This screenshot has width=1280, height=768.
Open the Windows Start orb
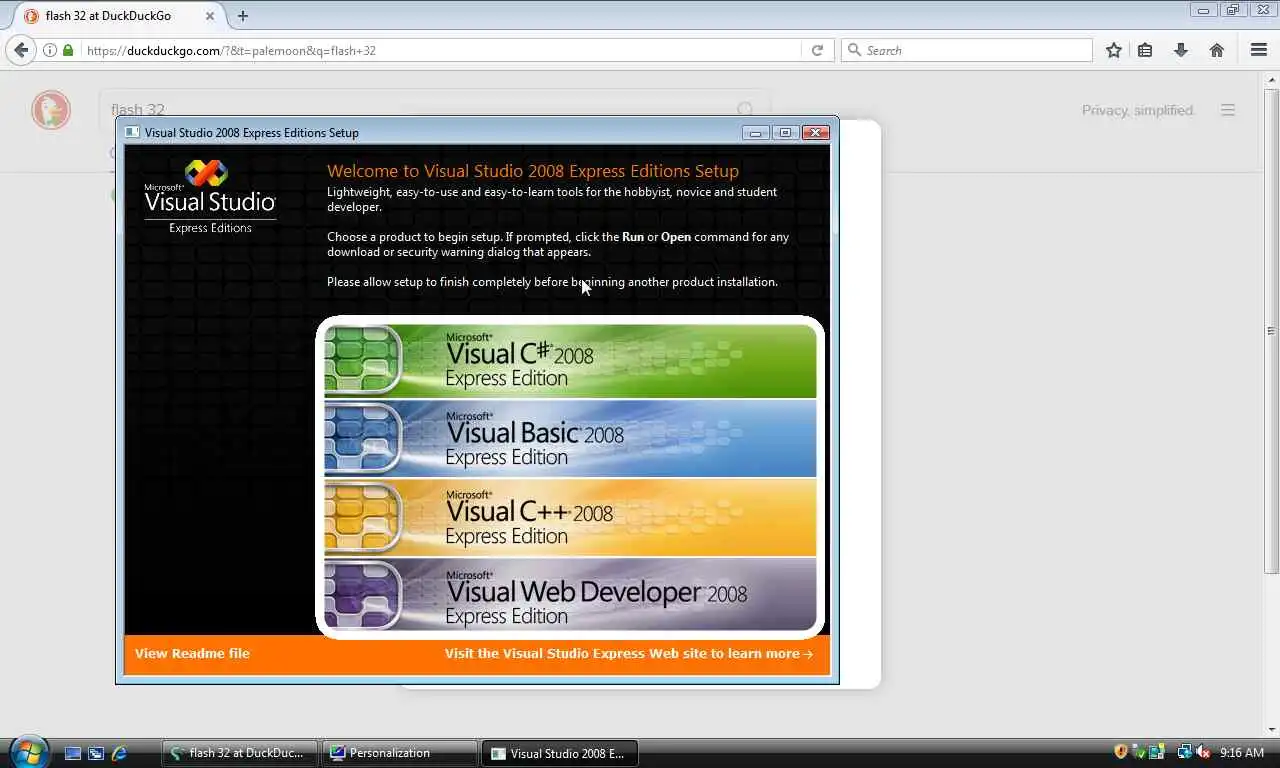[27, 751]
